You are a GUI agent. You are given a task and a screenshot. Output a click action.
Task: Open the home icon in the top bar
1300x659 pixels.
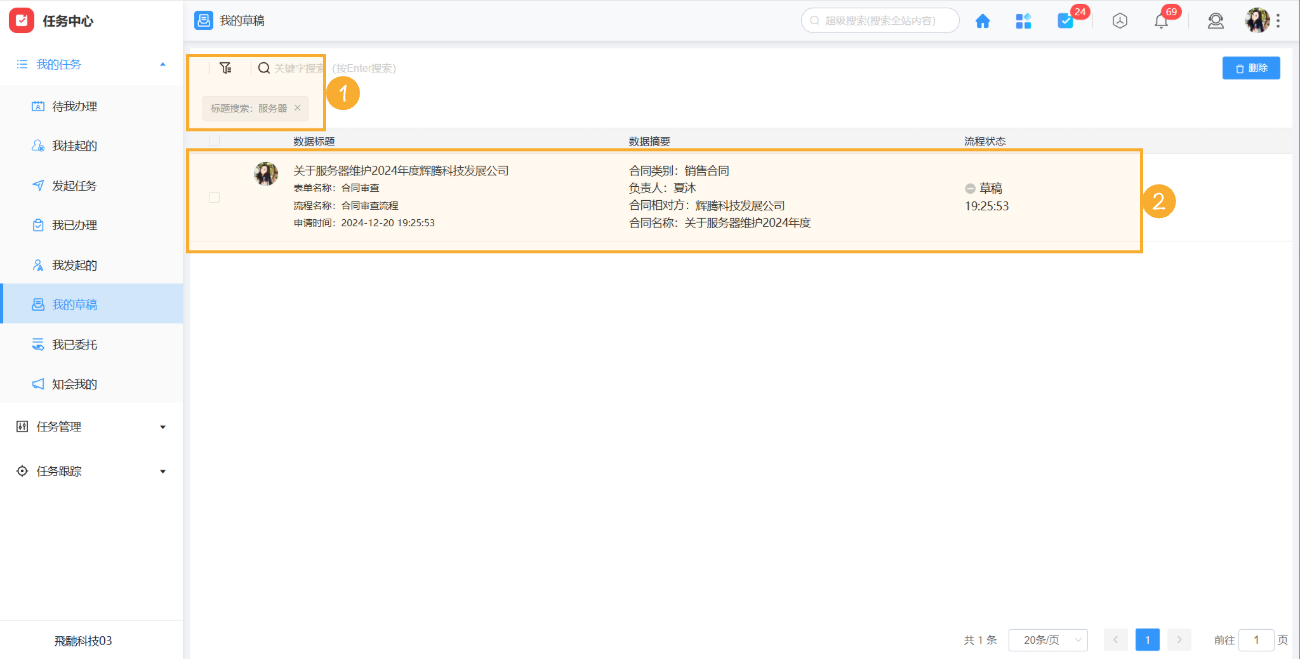[x=982, y=20]
